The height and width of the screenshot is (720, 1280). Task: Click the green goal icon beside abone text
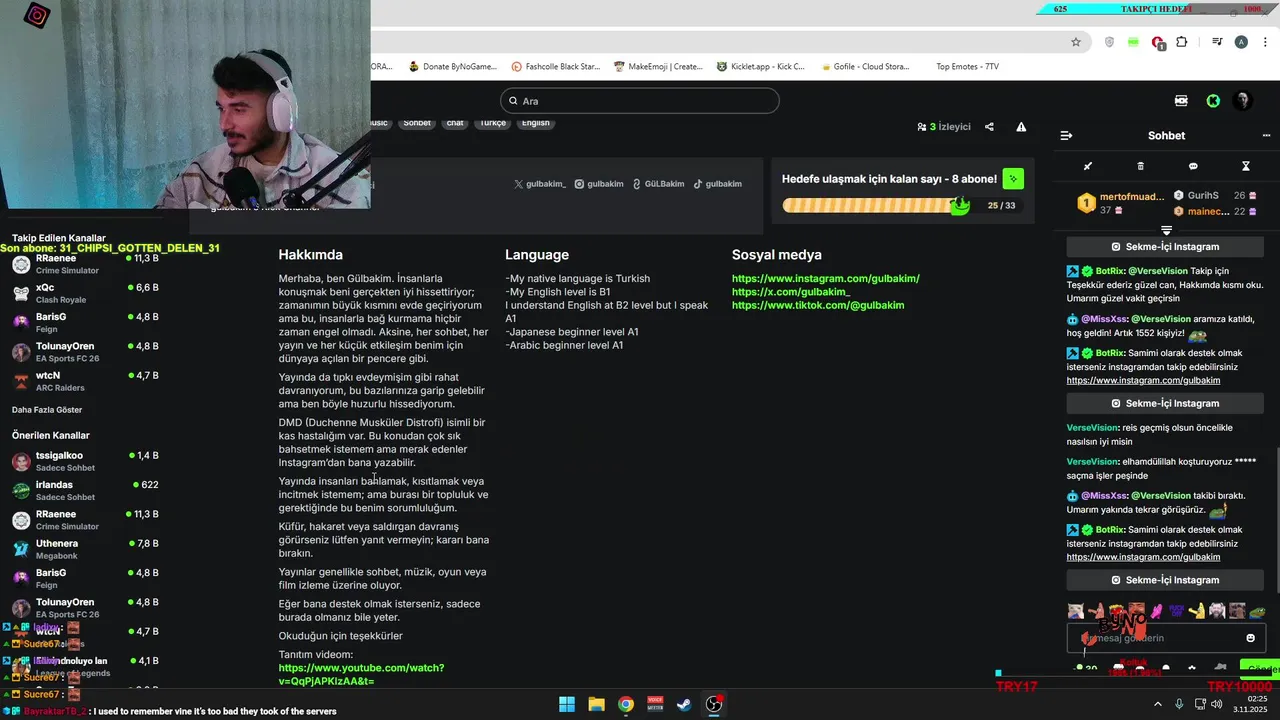coord(1013,179)
